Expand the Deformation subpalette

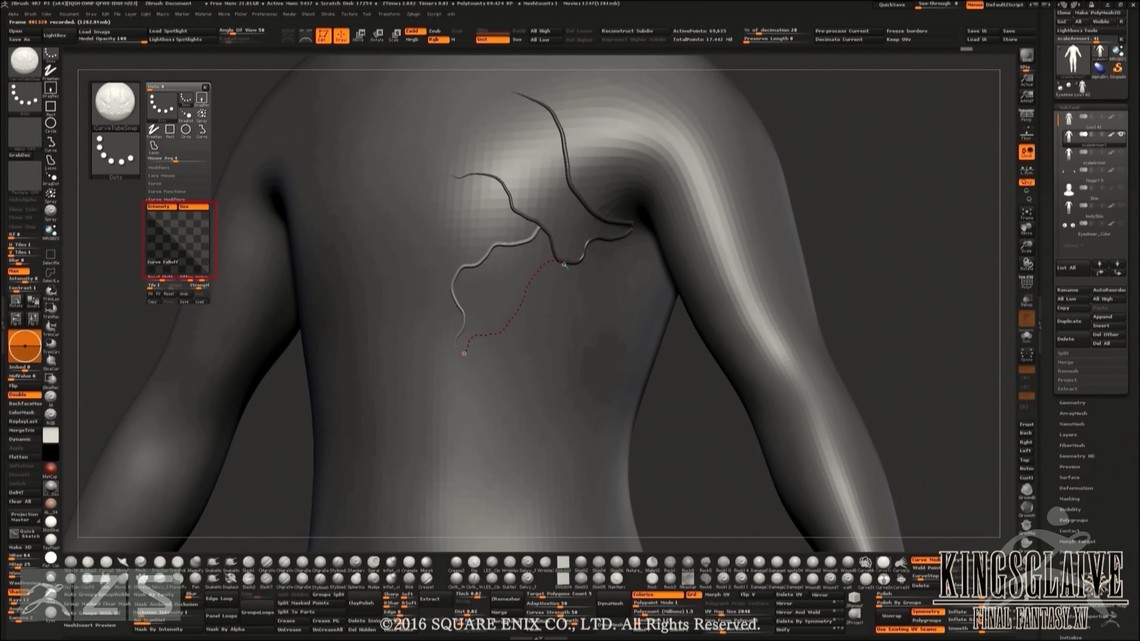1075,488
